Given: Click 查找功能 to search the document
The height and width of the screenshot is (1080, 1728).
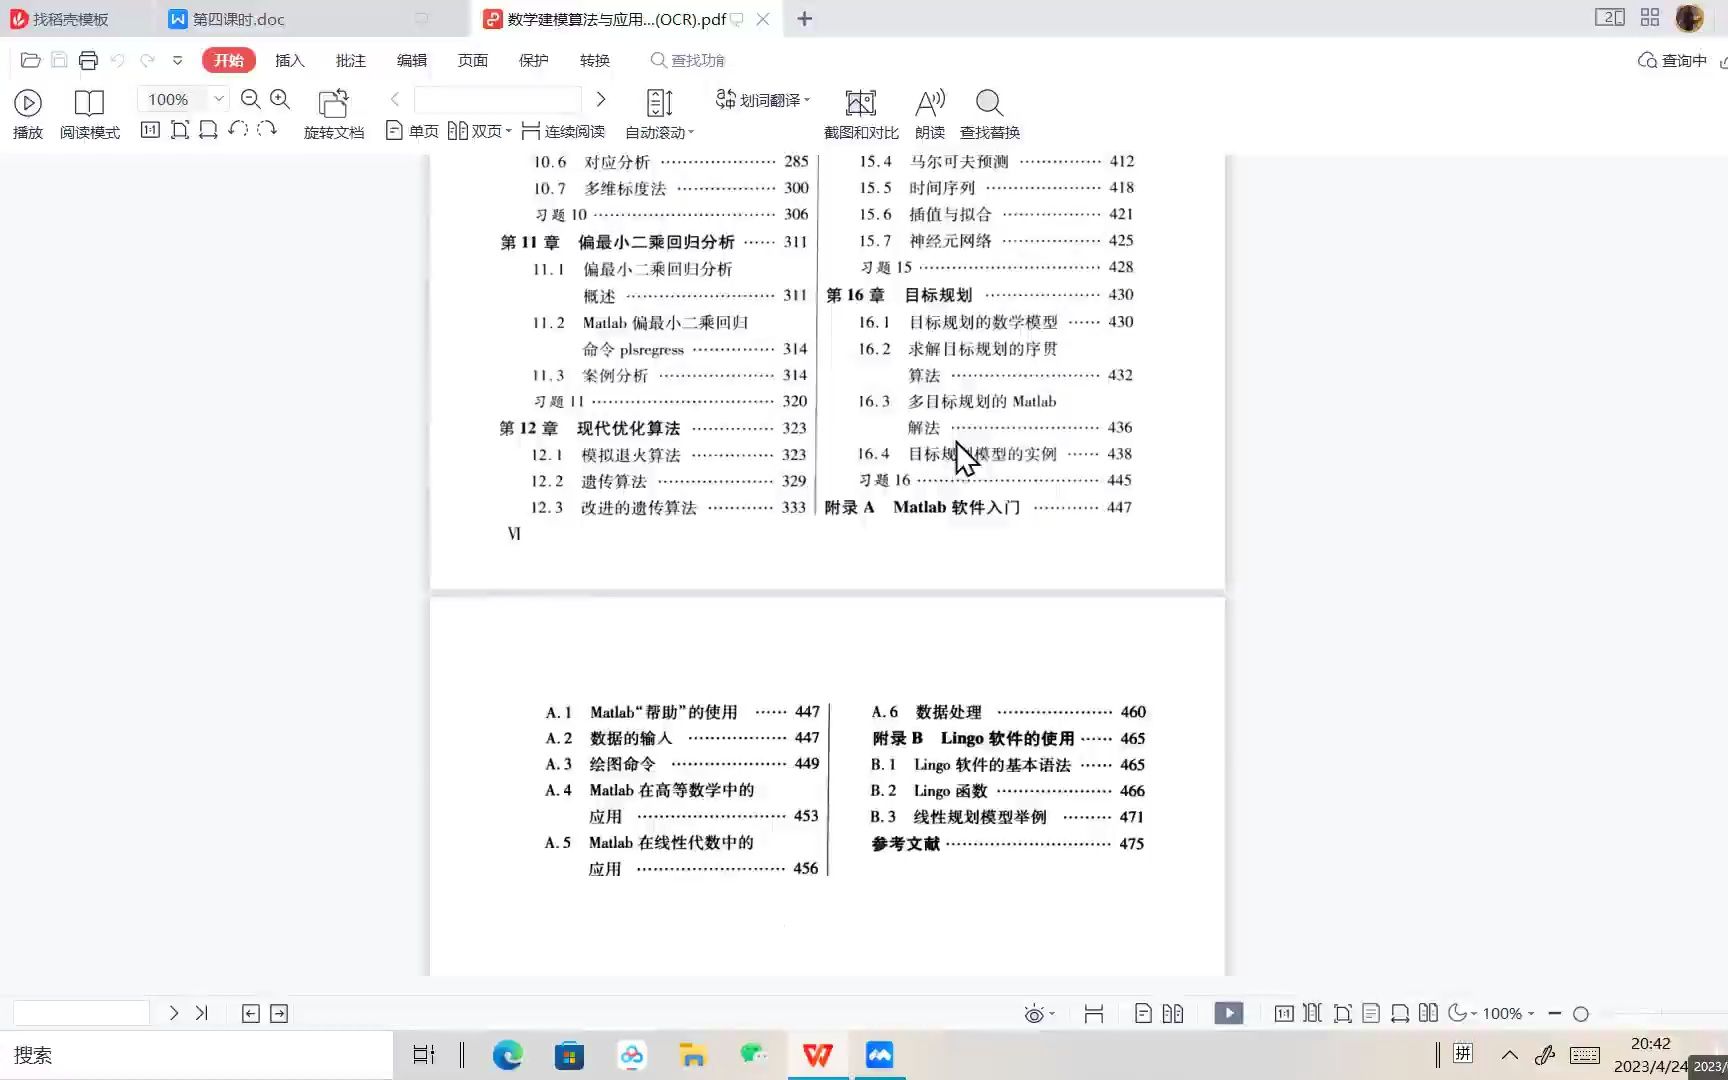Looking at the screenshot, I should [687, 60].
